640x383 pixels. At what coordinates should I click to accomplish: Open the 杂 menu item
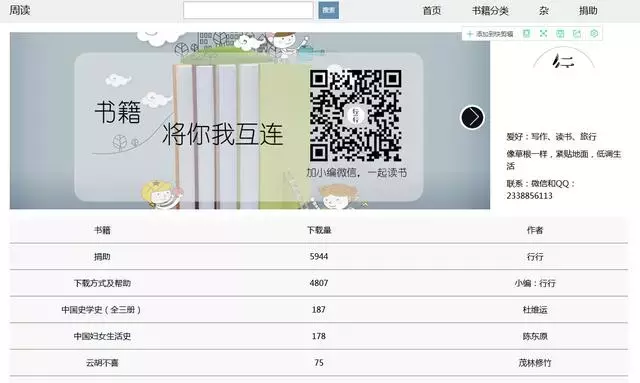pos(544,11)
